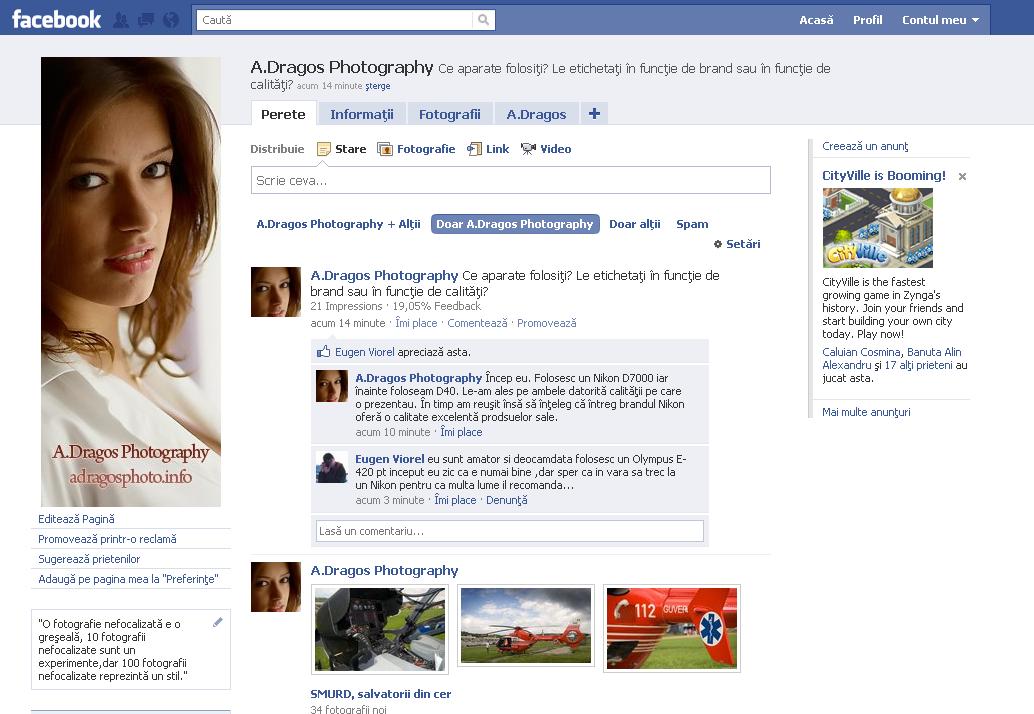Viewport: 1034px width, 714px height.
Task: Open the Fotografii tab
Action: tap(449, 114)
